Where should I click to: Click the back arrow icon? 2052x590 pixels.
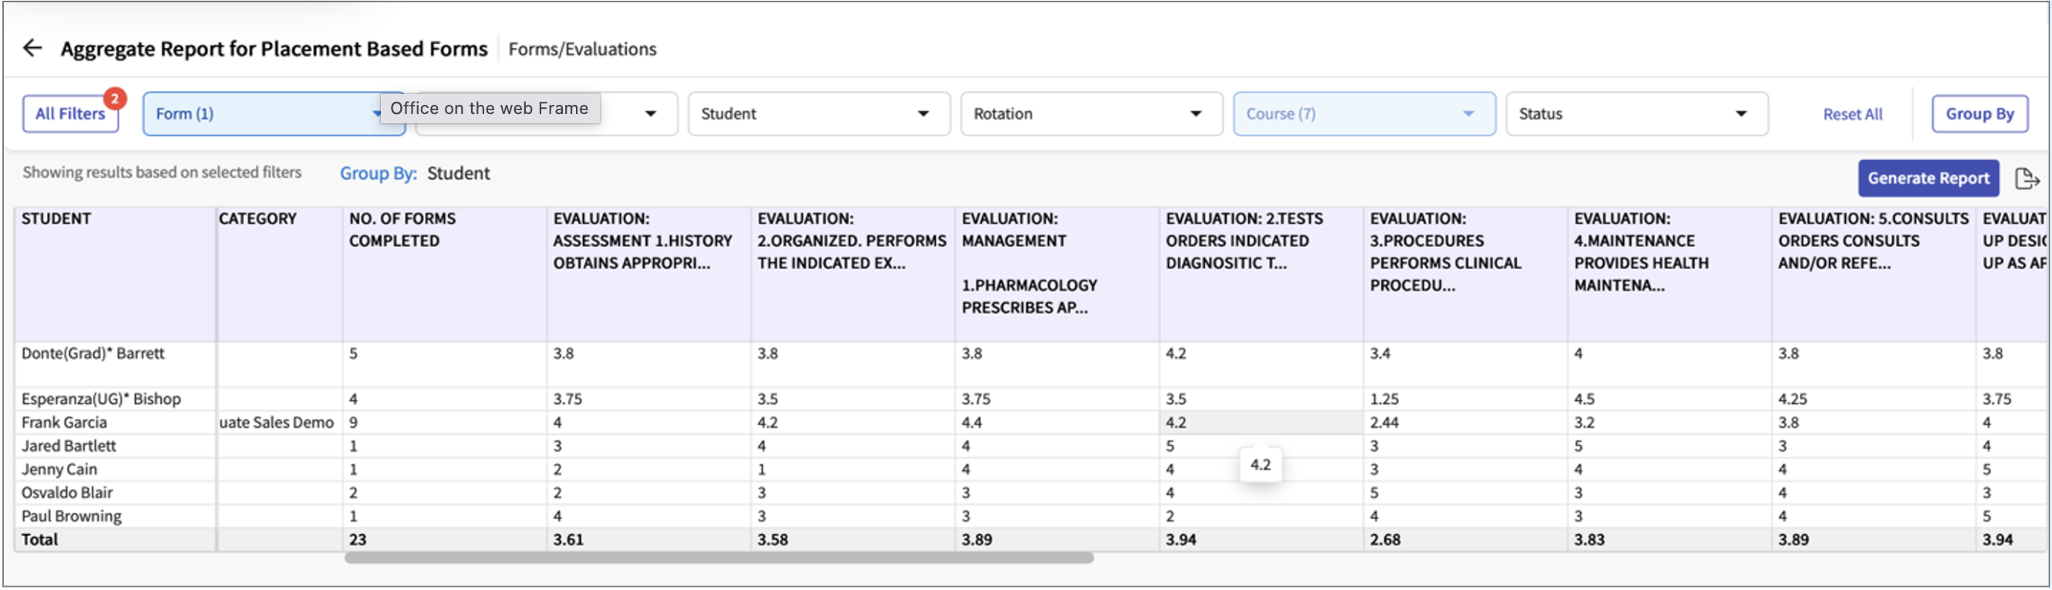point(33,48)
